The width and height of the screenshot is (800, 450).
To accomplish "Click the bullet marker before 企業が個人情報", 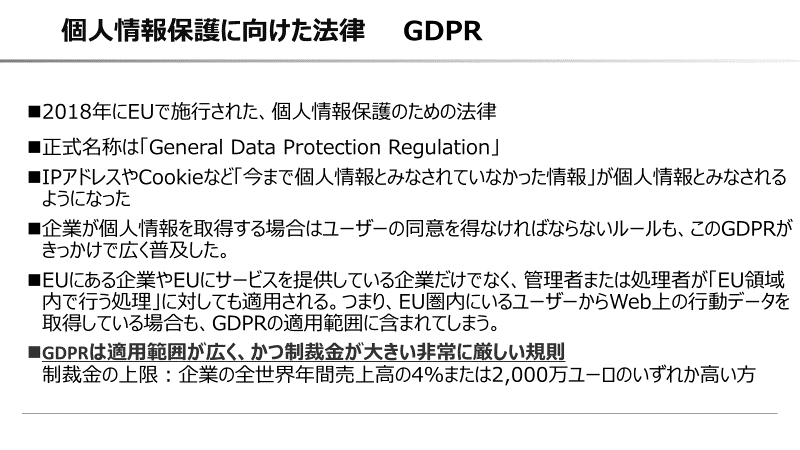I will click(x=34, y=228).
